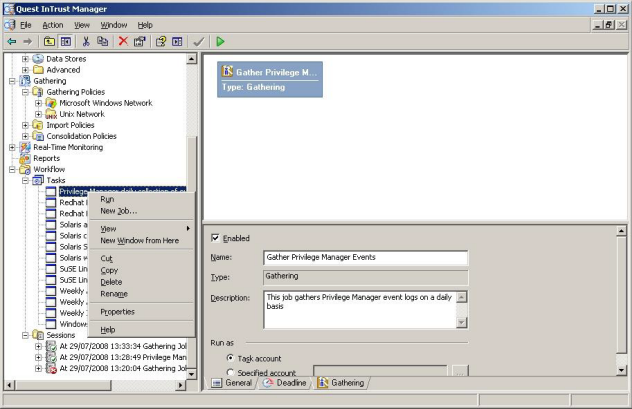
Task: Click the Advanced folder icon
Action: click(x=38, y=70)
